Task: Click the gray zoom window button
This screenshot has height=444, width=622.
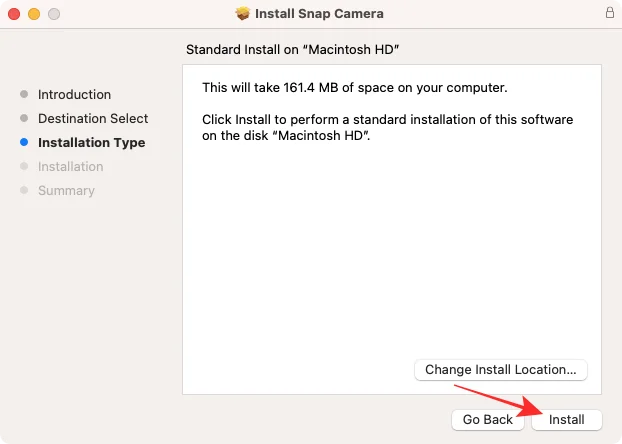Action: [54, 14]
